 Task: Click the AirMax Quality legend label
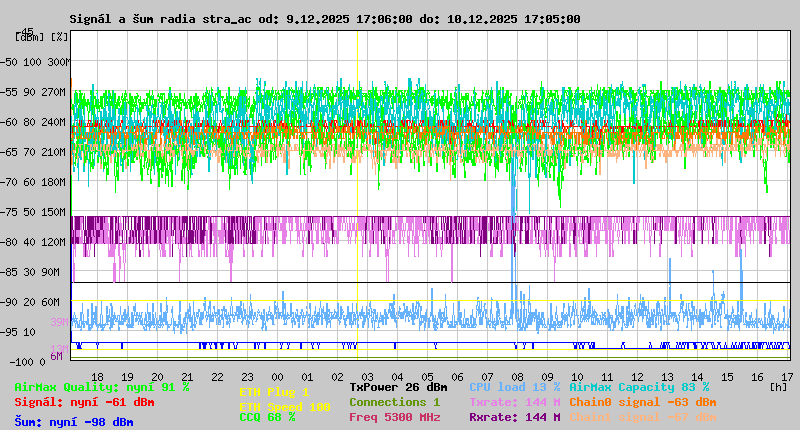tap(102, 387)
